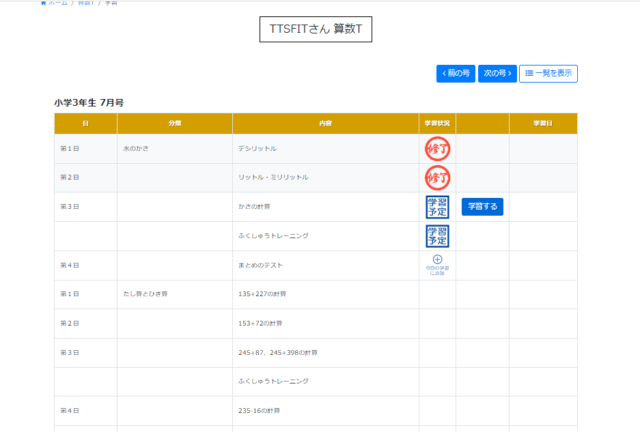Click the 学習予定 stamp for かさの計算
The width and height of the screenshot is (640, 432).
437,207
